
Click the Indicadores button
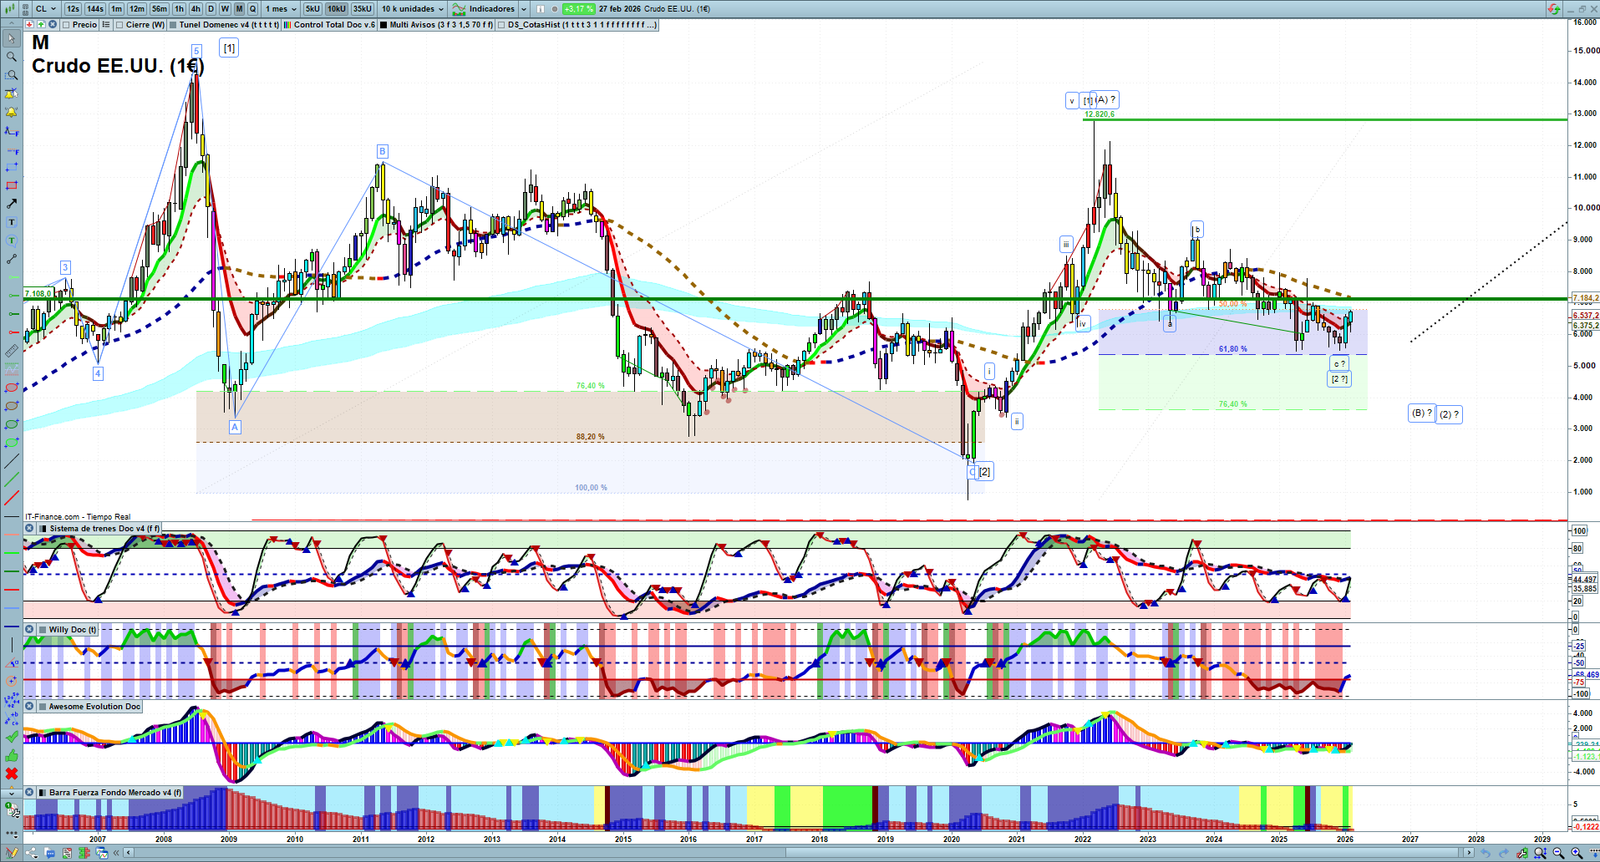coord(484,8)
